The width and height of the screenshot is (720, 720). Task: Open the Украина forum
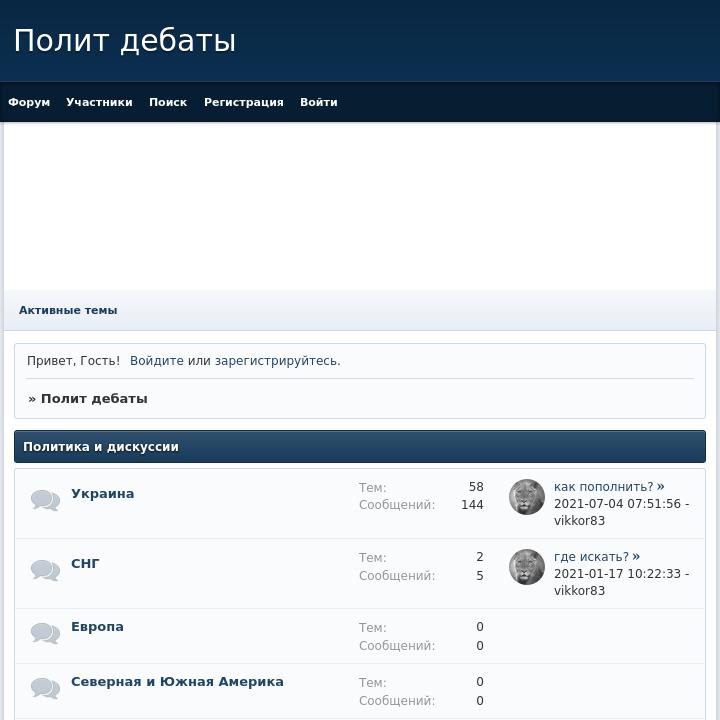(103, 494)
